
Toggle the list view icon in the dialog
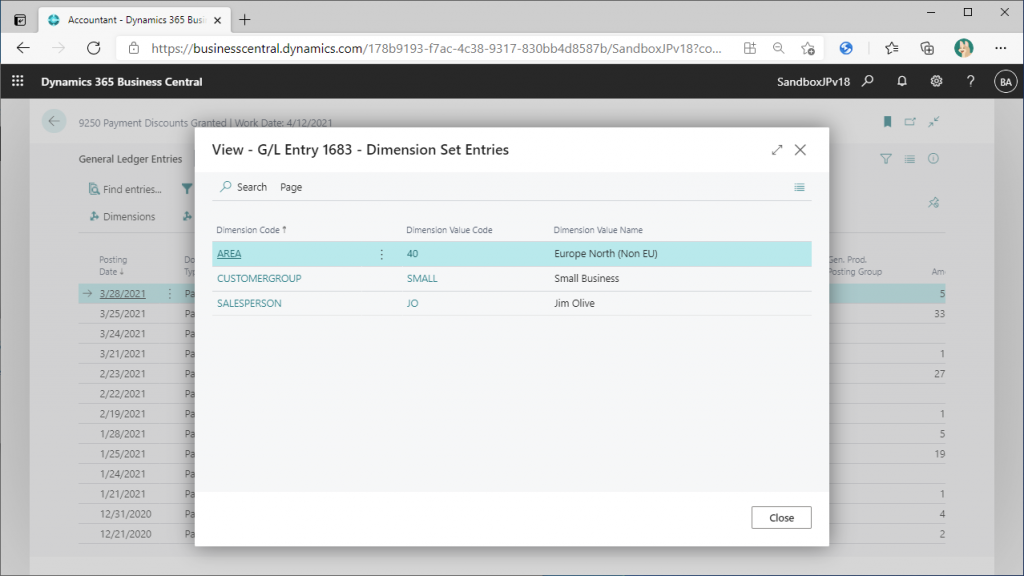[x=799, y=187]
